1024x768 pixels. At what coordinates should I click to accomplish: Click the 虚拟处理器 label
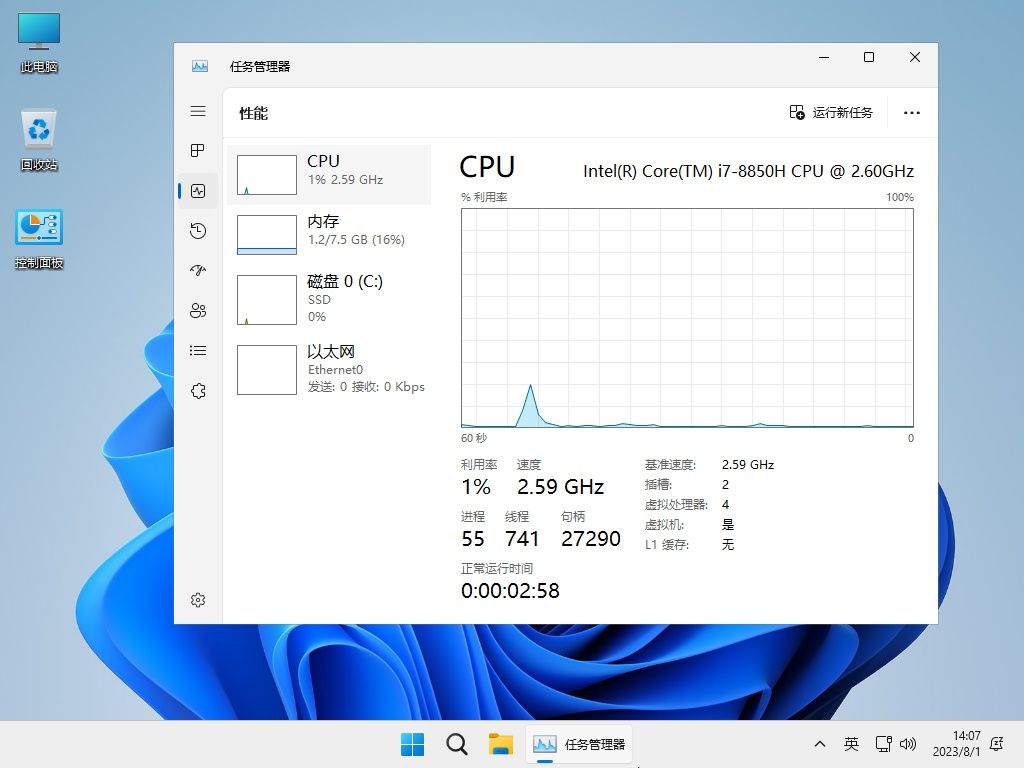pos(676,505)
